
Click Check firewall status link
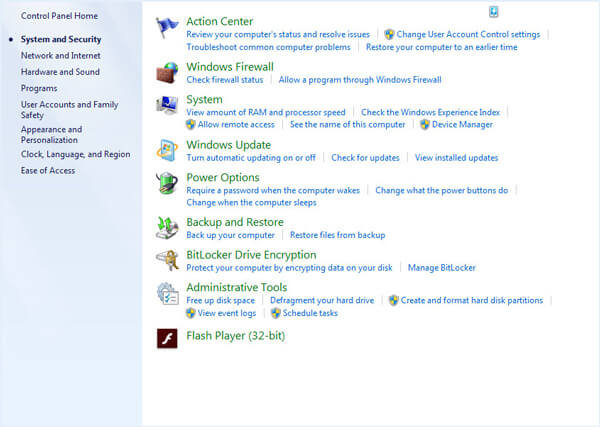[225, 80]
